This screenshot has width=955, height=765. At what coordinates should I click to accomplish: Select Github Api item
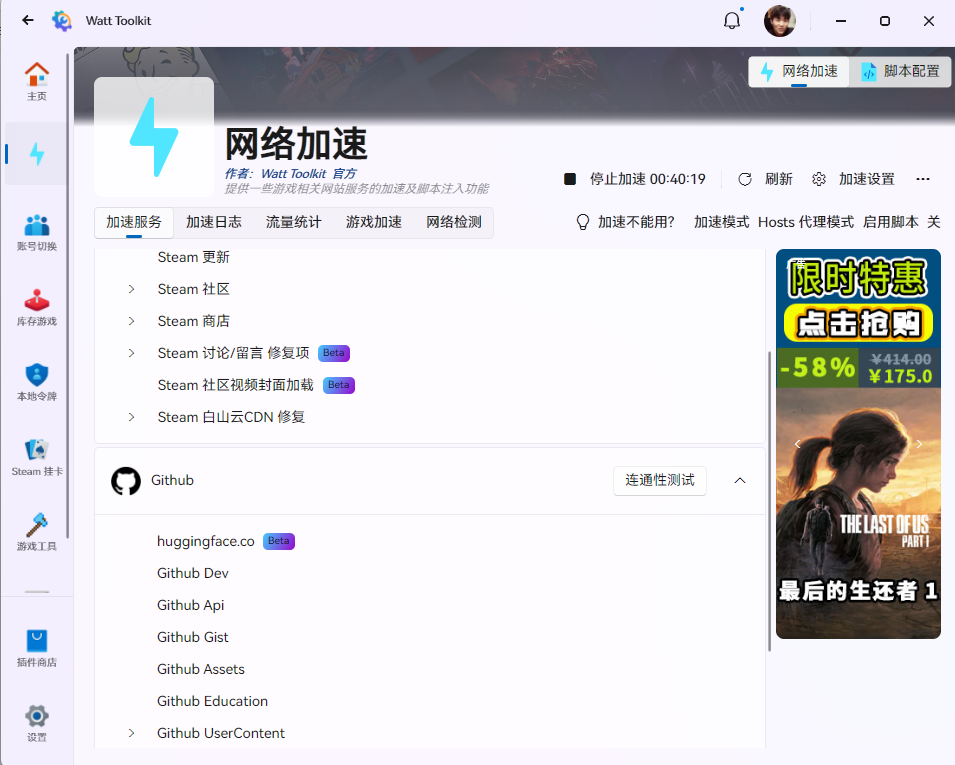(x=191, y=605)
